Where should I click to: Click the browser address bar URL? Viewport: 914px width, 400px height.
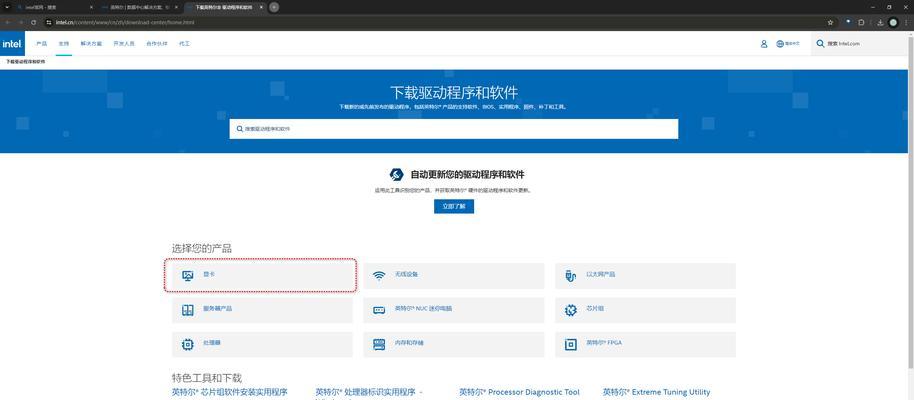[125, 22]
